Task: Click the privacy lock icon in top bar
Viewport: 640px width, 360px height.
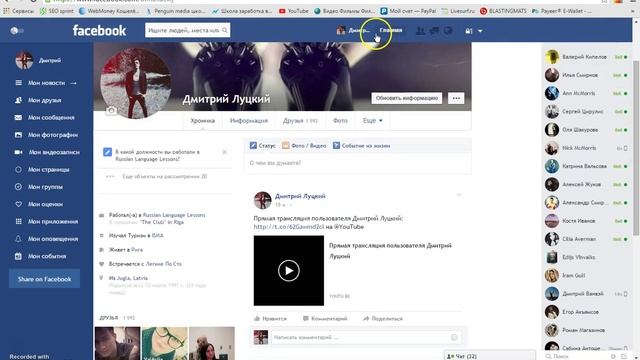Action: tap(469, 31)
